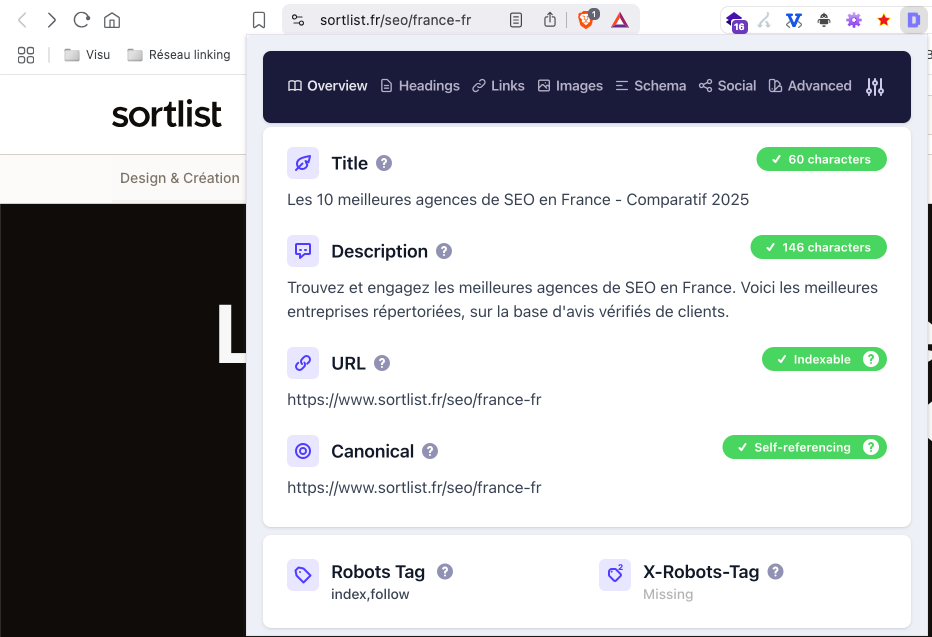Switch to the Overview tab
Screen dimensions: 932x637
pos(328,86)
